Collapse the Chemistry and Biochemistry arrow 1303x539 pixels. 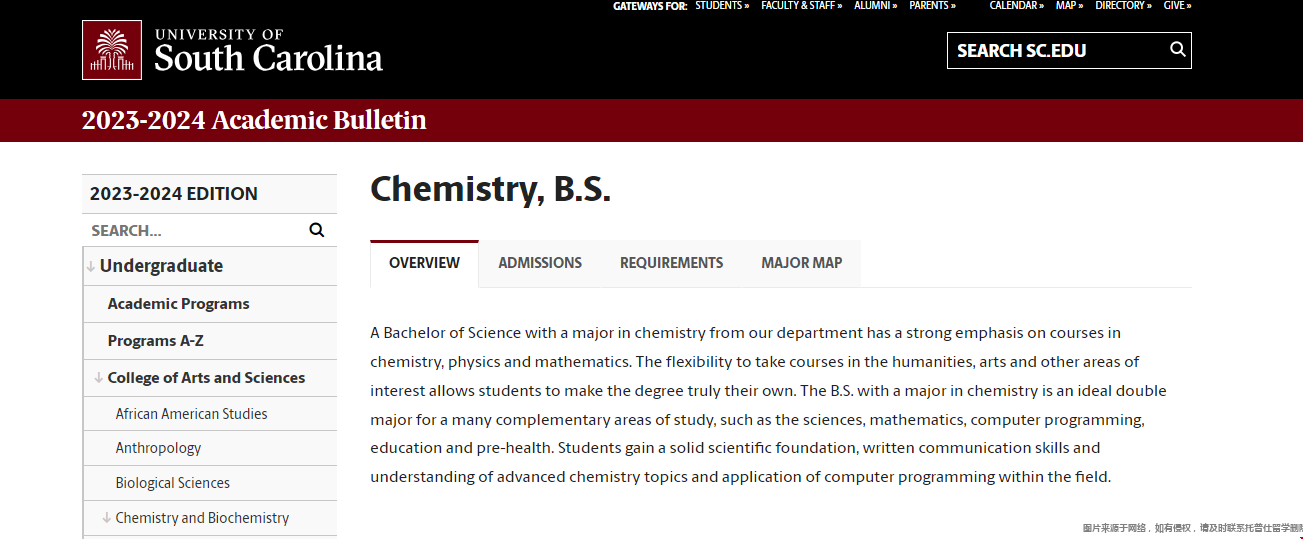pyautogui.click(x=107, y=518)
